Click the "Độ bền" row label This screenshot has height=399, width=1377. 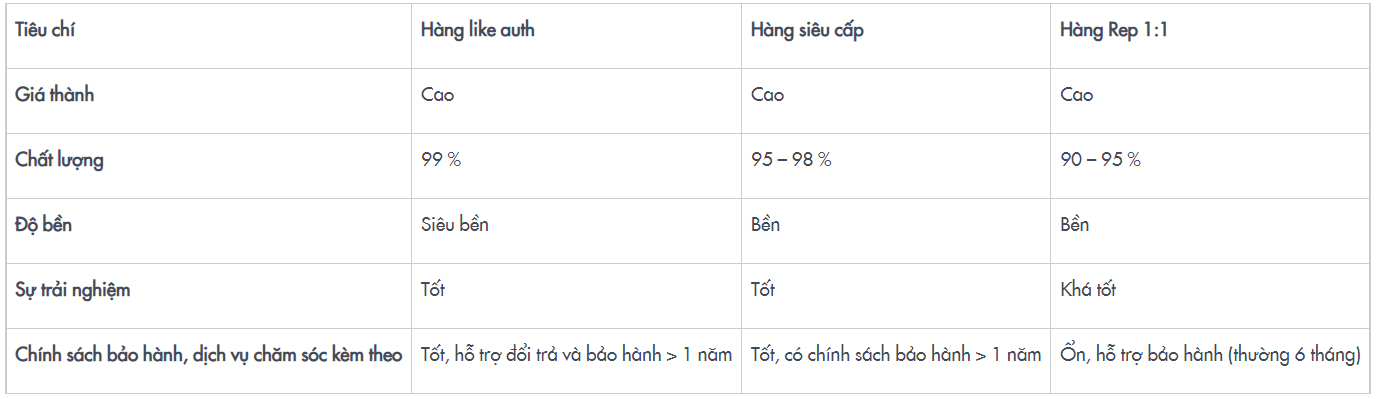point(43,225)
